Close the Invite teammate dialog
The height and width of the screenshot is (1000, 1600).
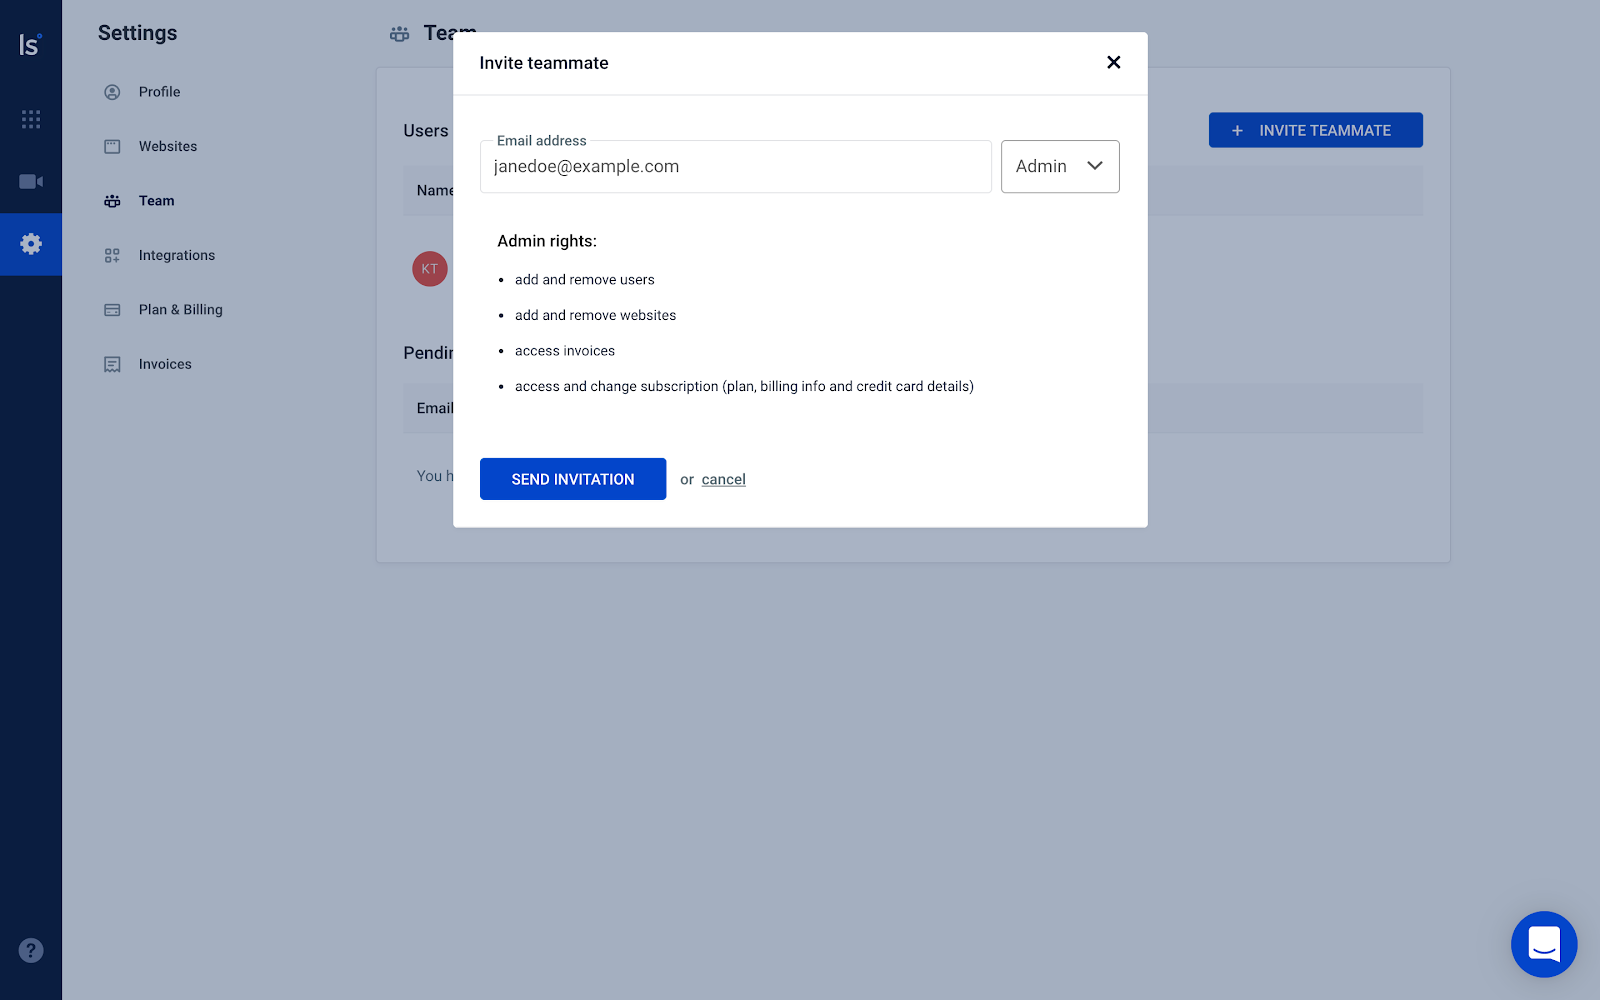[1113, 62]
